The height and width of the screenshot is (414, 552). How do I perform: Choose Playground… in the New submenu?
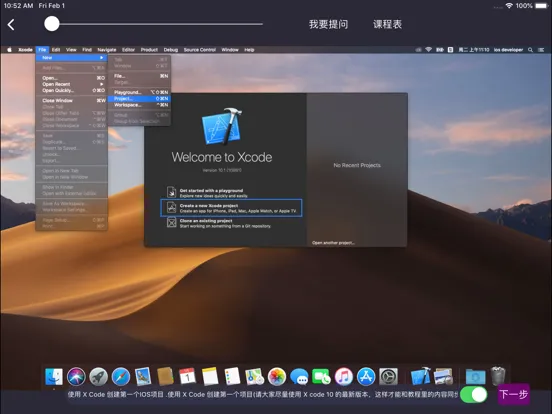(139, 92)
